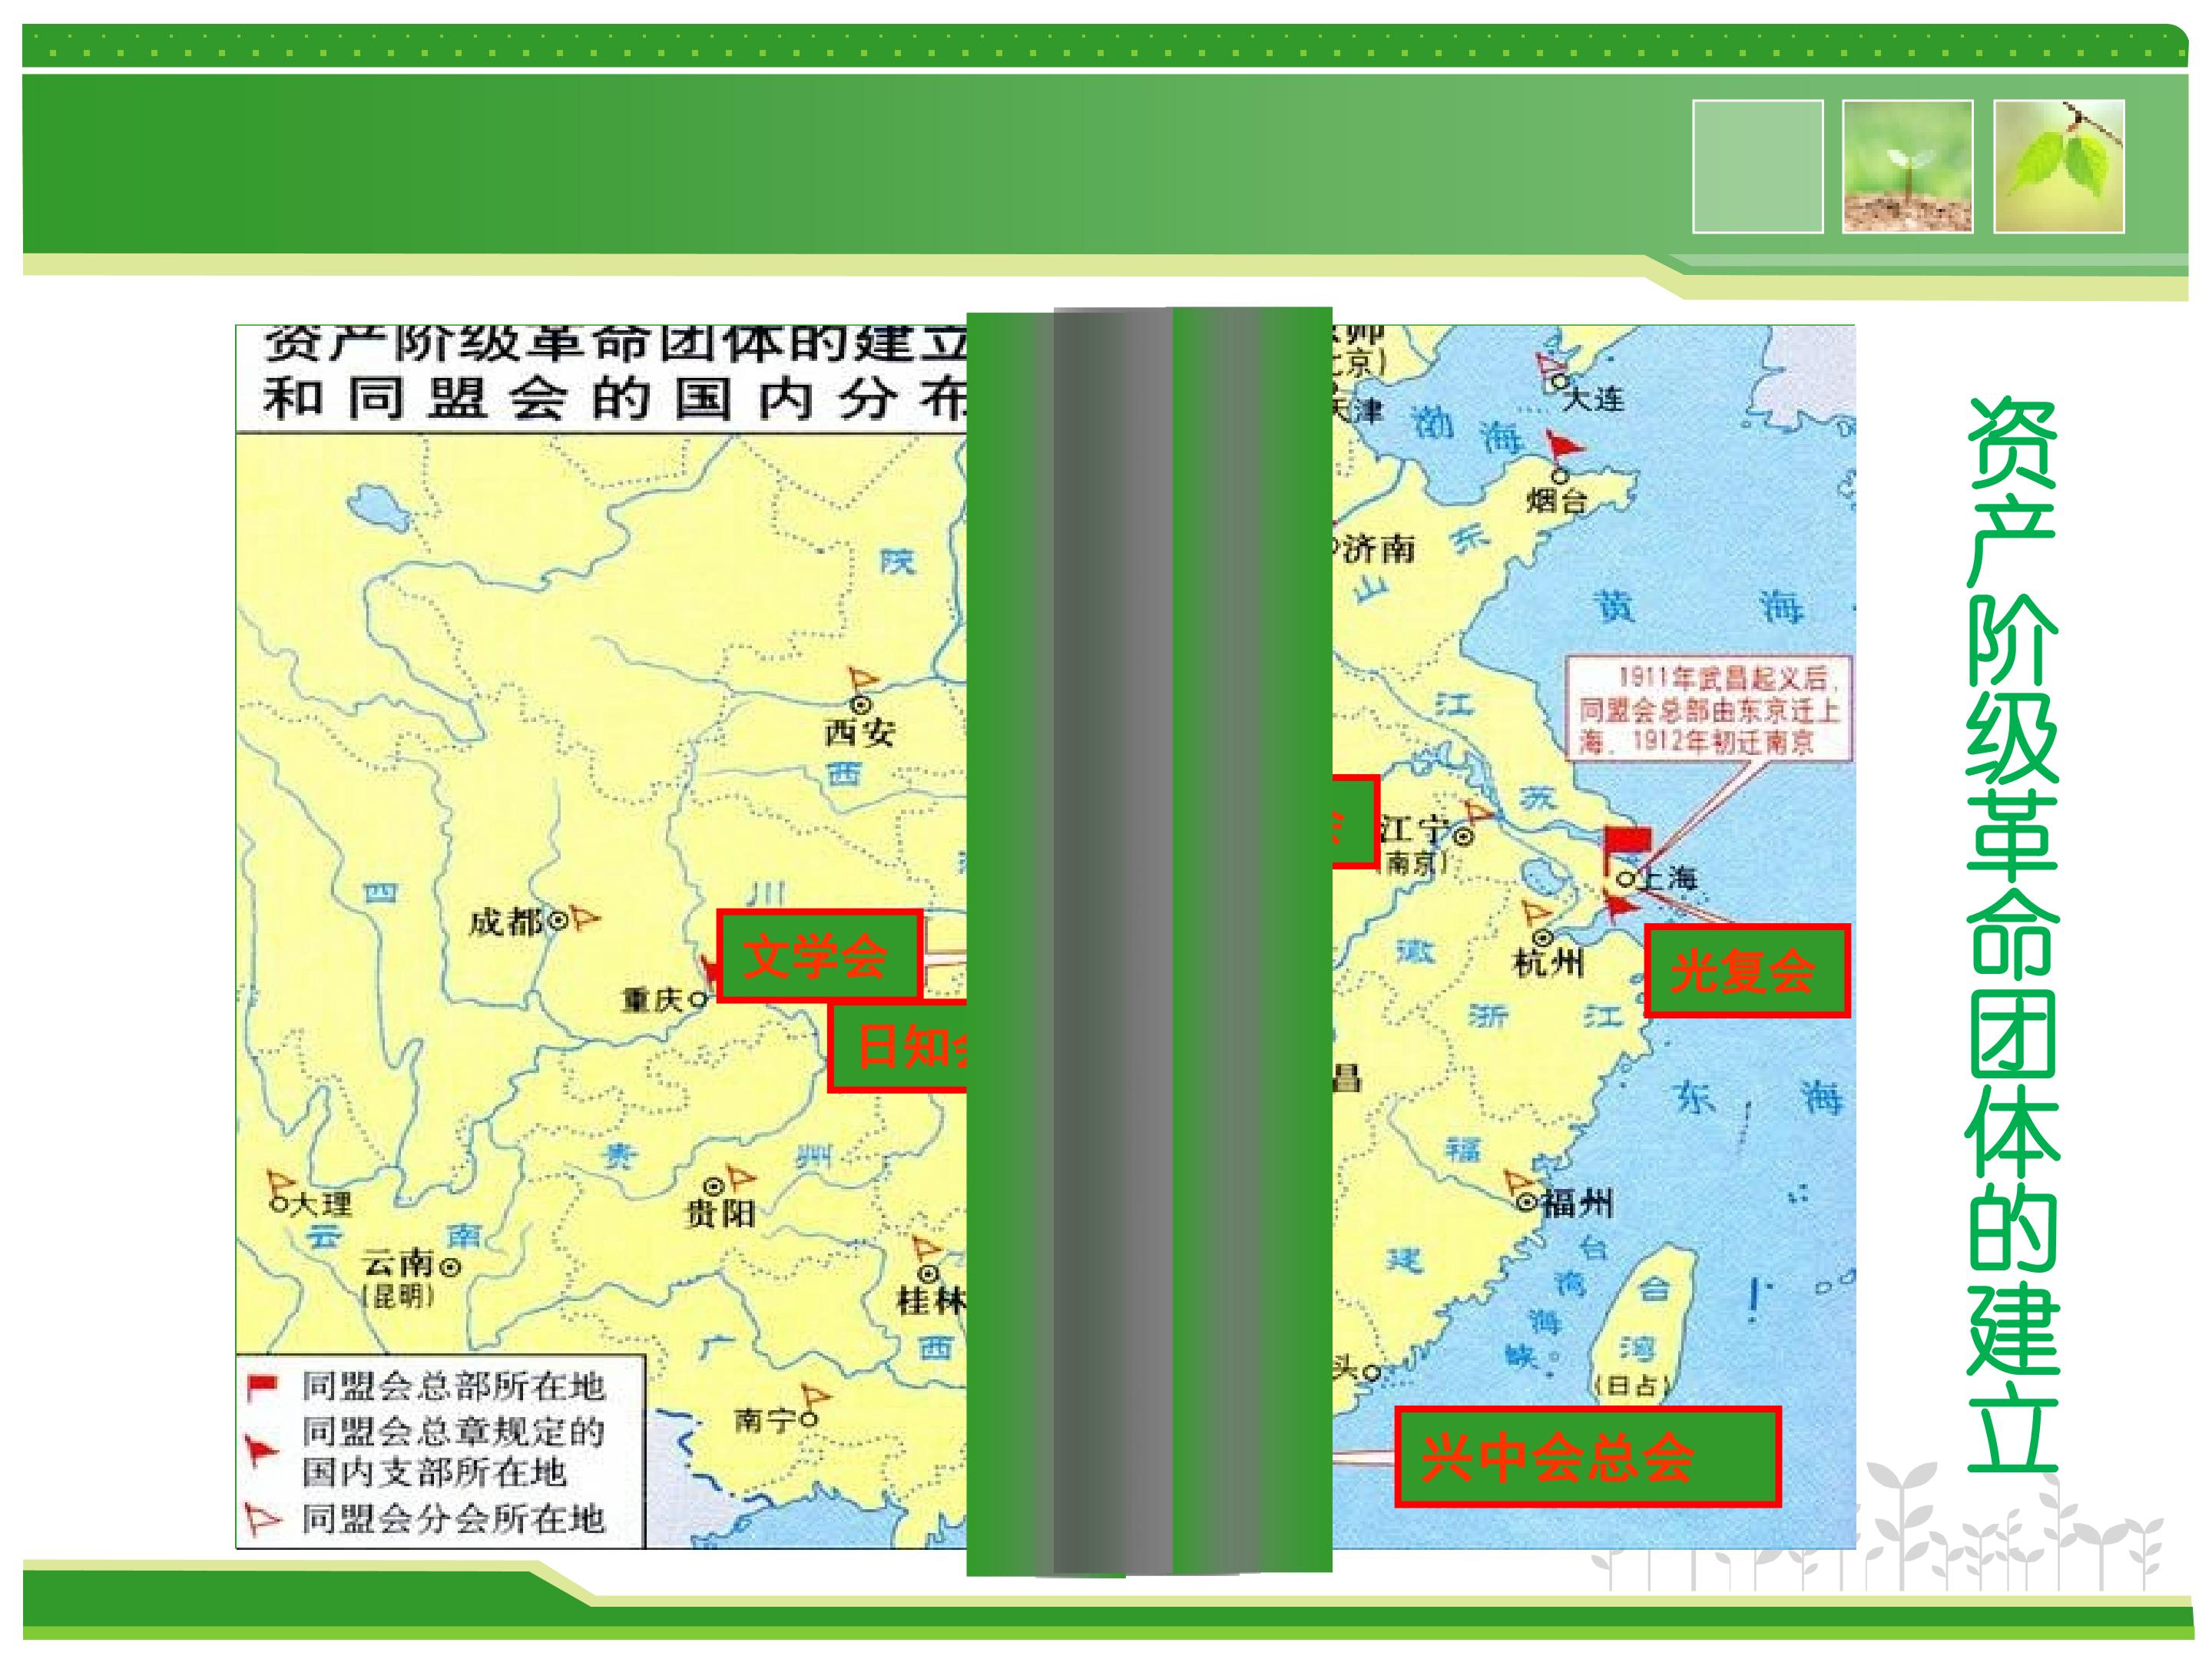Click the empty light-green square in header
2212x1659 pixels.
pyautogui.click(x=1757, y=166)
